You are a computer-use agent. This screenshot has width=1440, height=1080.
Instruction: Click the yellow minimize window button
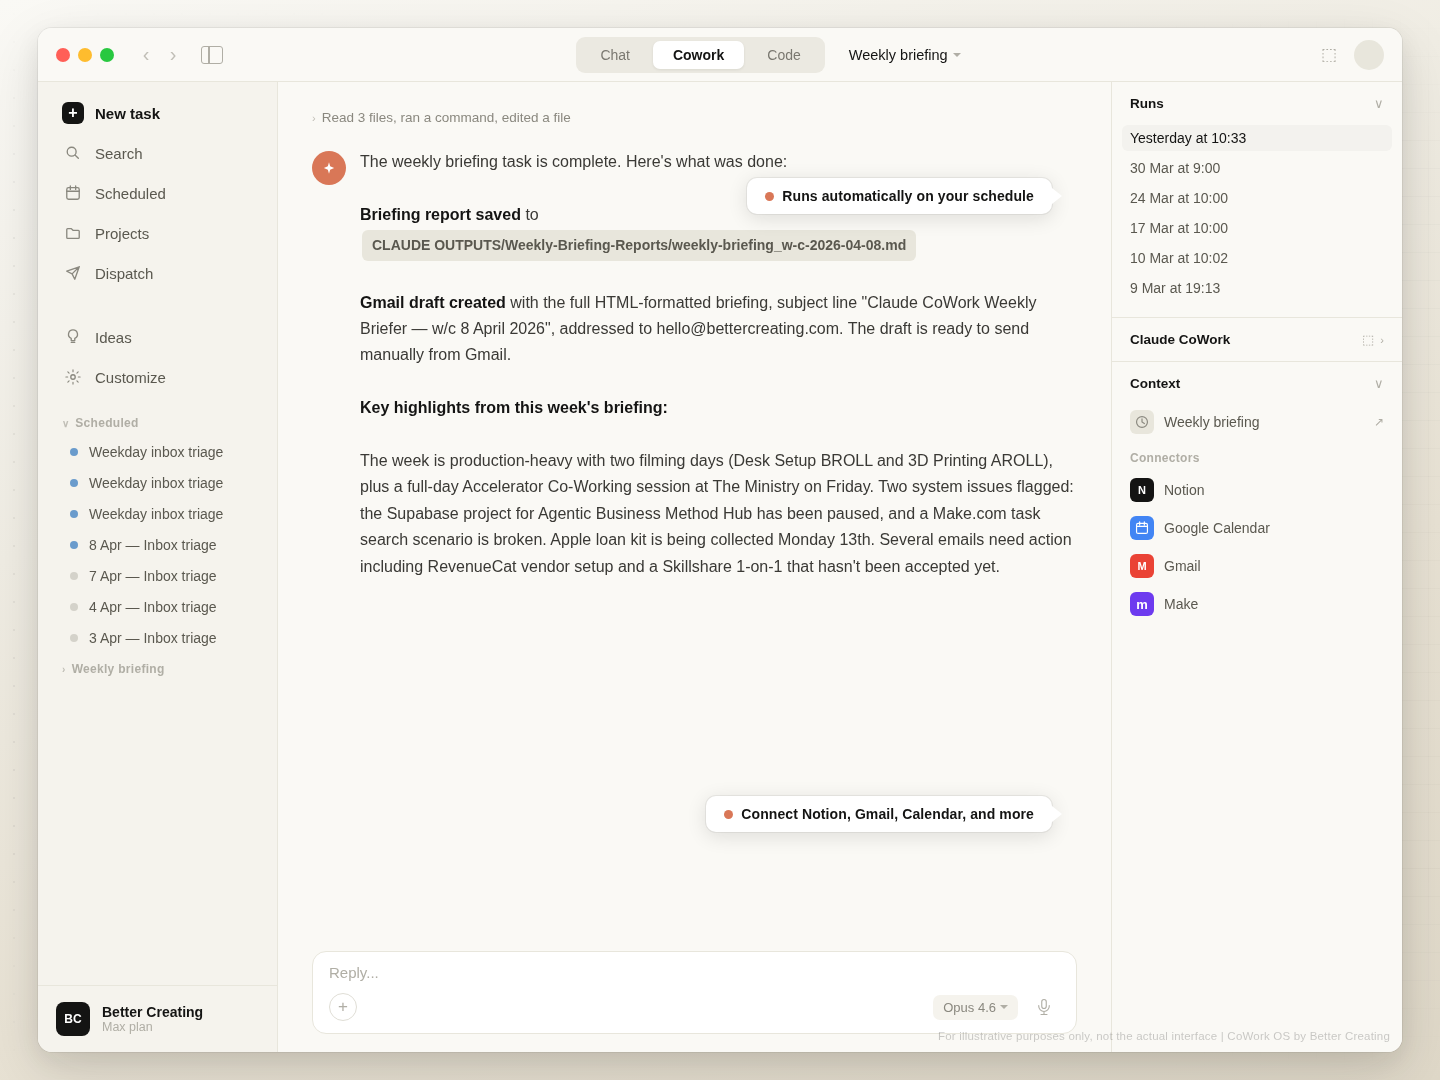pos(85,55)
